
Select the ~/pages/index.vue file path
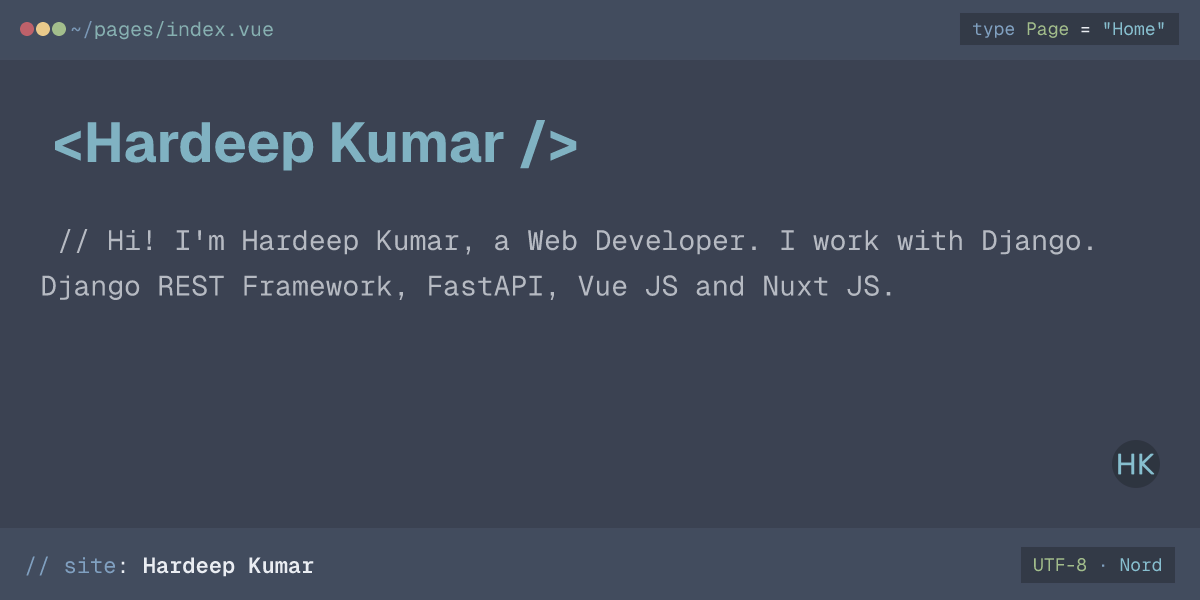click(x=172, y=30)
